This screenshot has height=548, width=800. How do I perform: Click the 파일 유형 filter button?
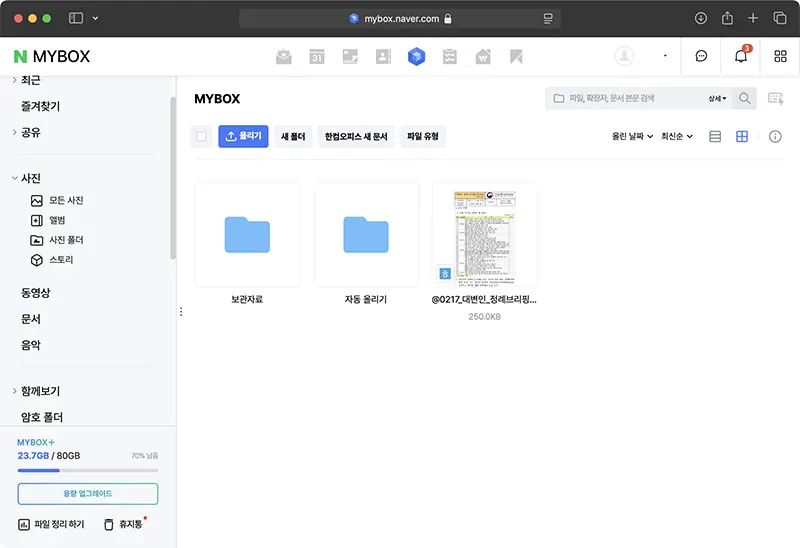tap(423, 136)
